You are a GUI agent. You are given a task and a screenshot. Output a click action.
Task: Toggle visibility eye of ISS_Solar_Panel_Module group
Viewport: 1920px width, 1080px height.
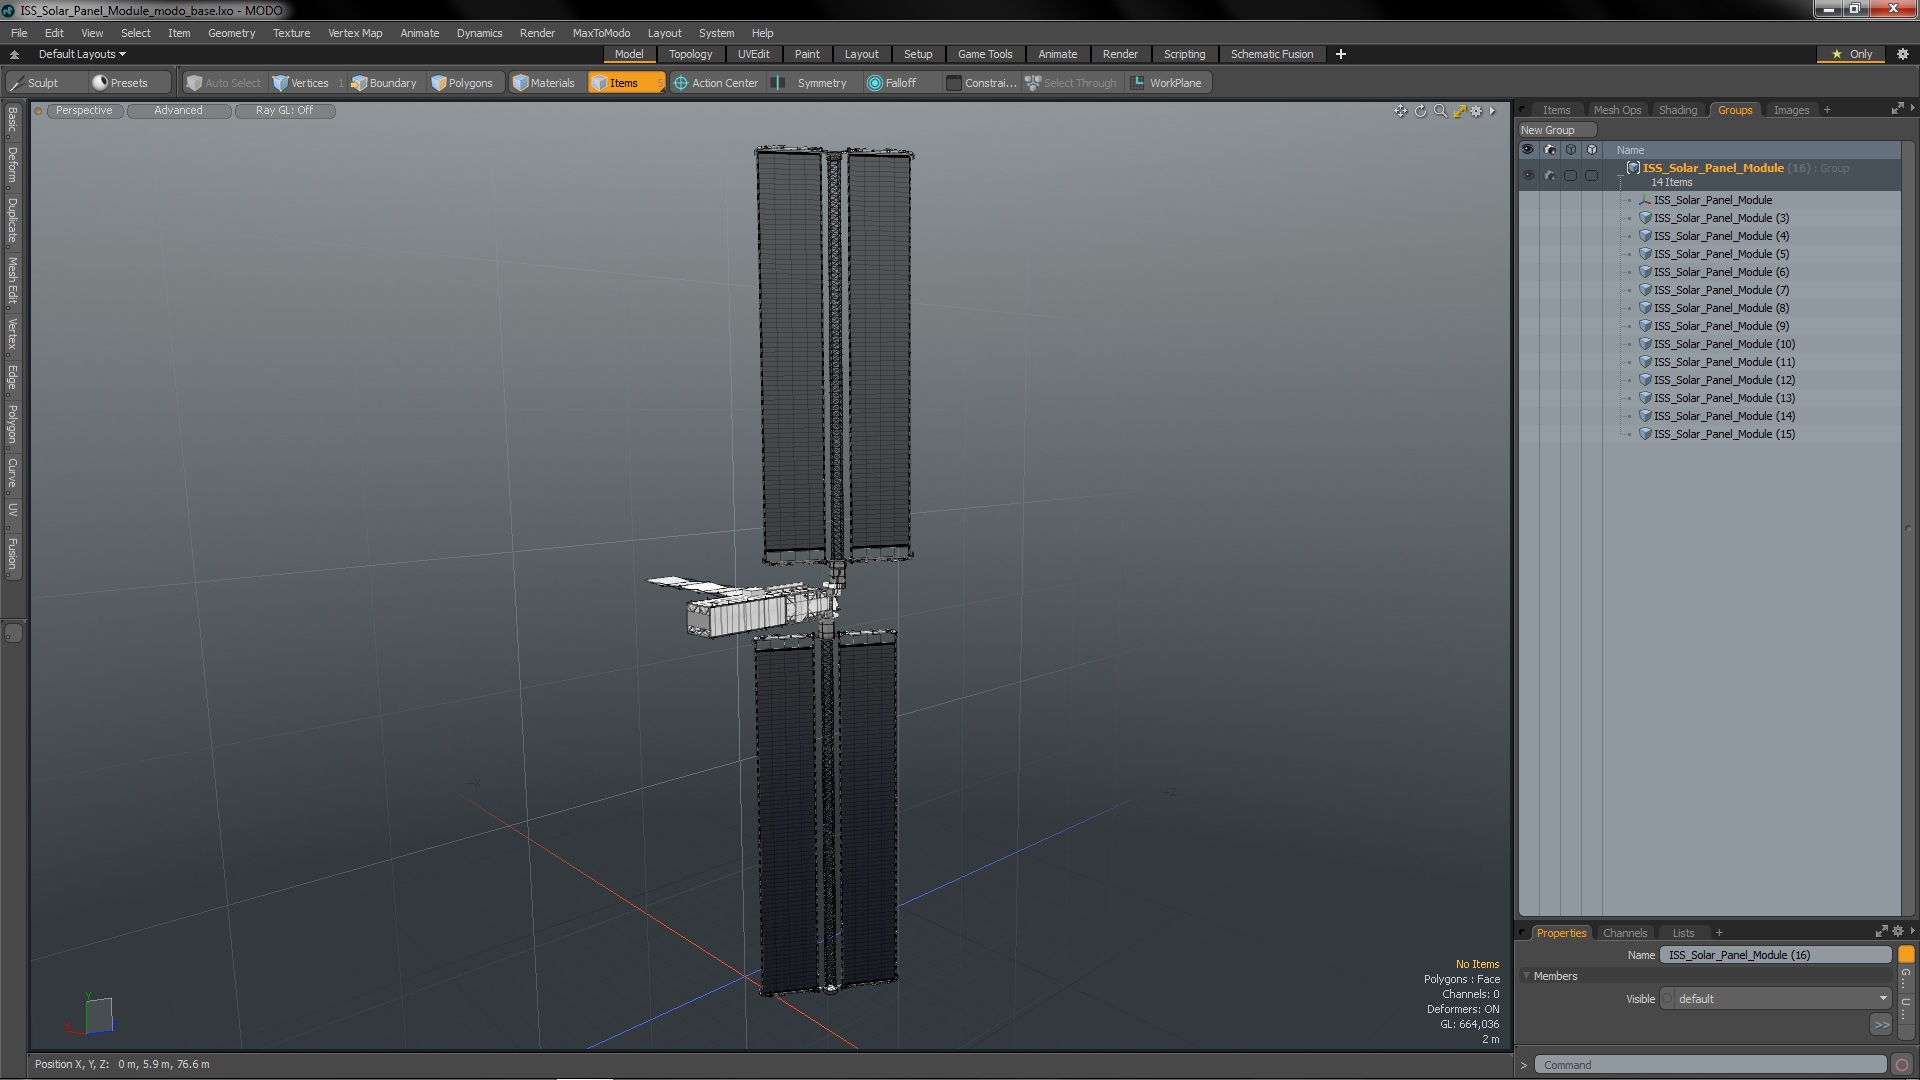click(1527, 175)
